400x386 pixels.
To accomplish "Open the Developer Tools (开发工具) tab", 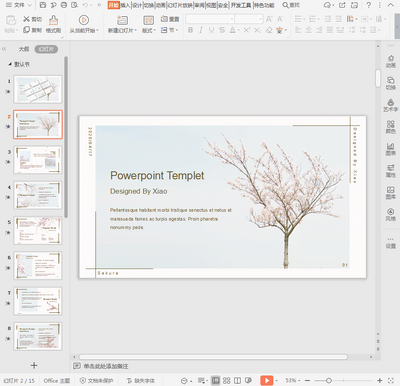I will pyautogui.click(x=241, y=5).
